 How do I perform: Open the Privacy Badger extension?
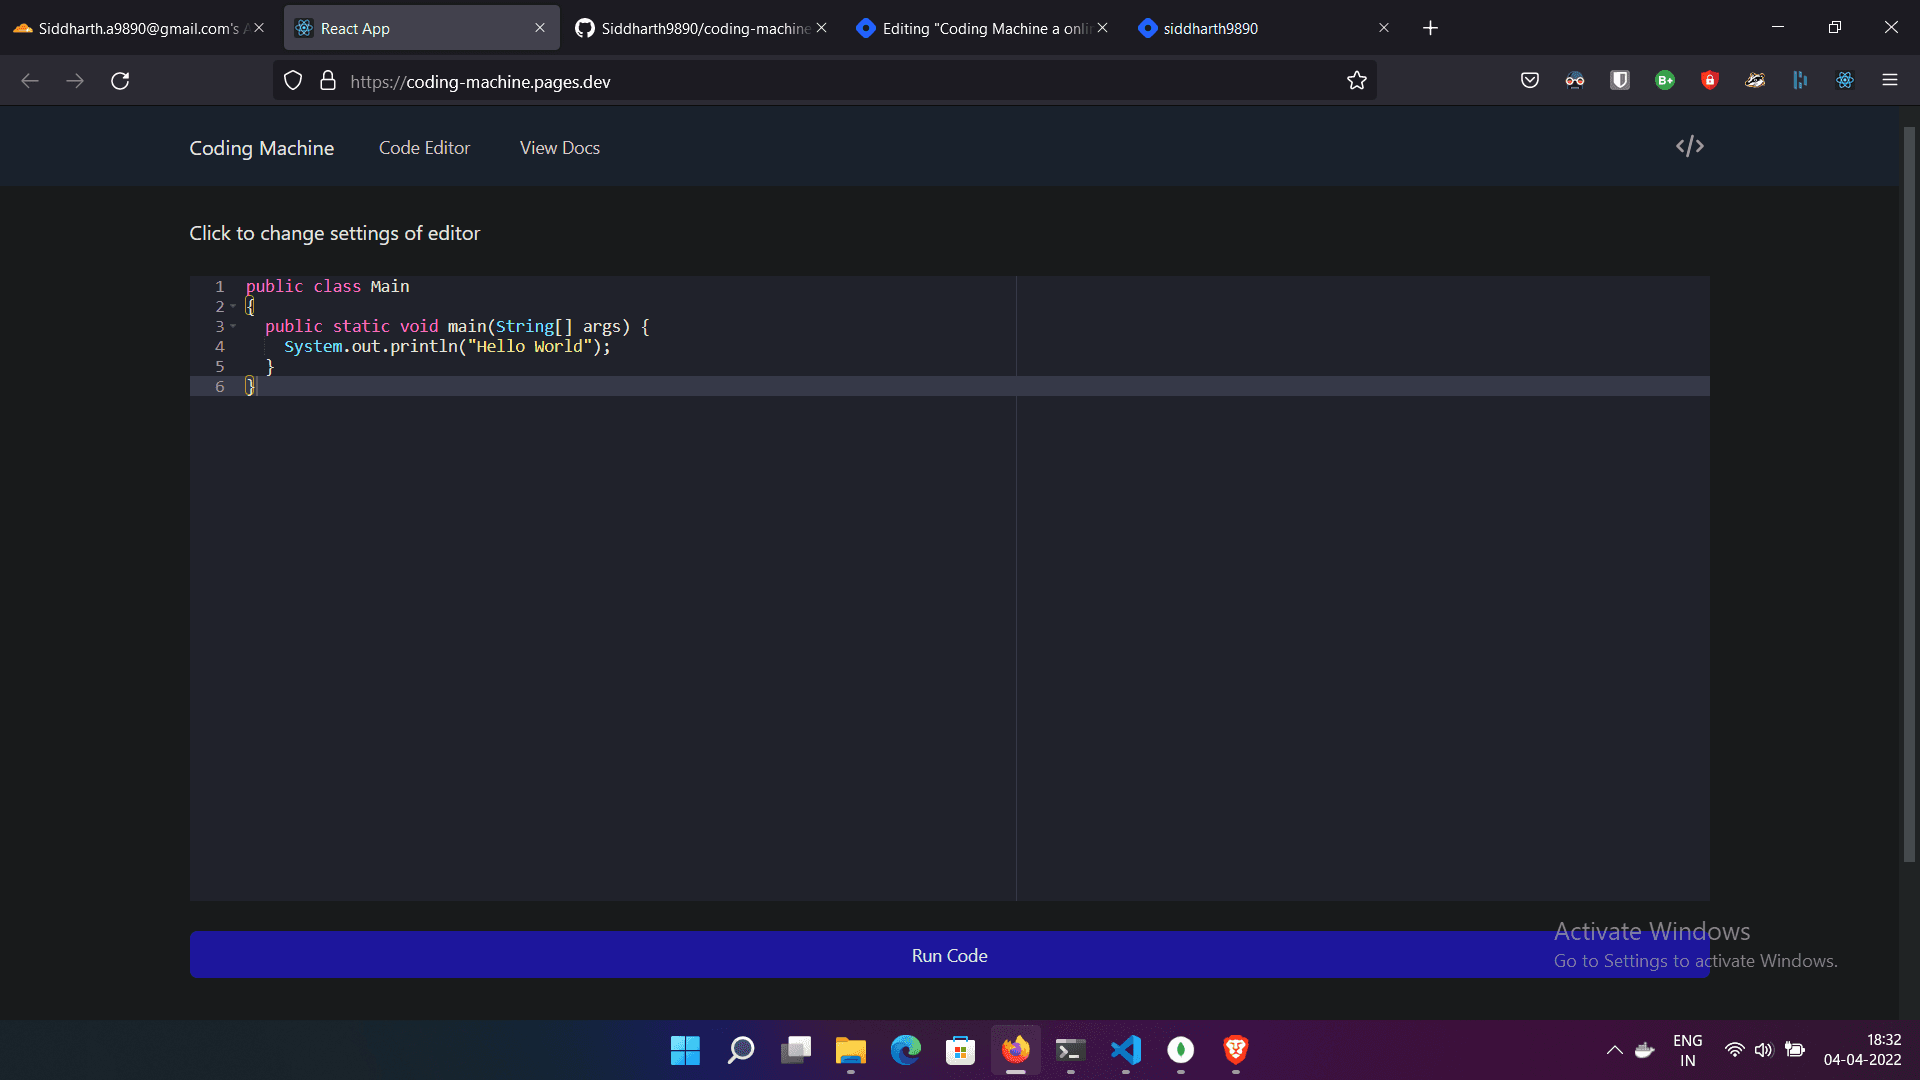click(x=1754, y=81)
